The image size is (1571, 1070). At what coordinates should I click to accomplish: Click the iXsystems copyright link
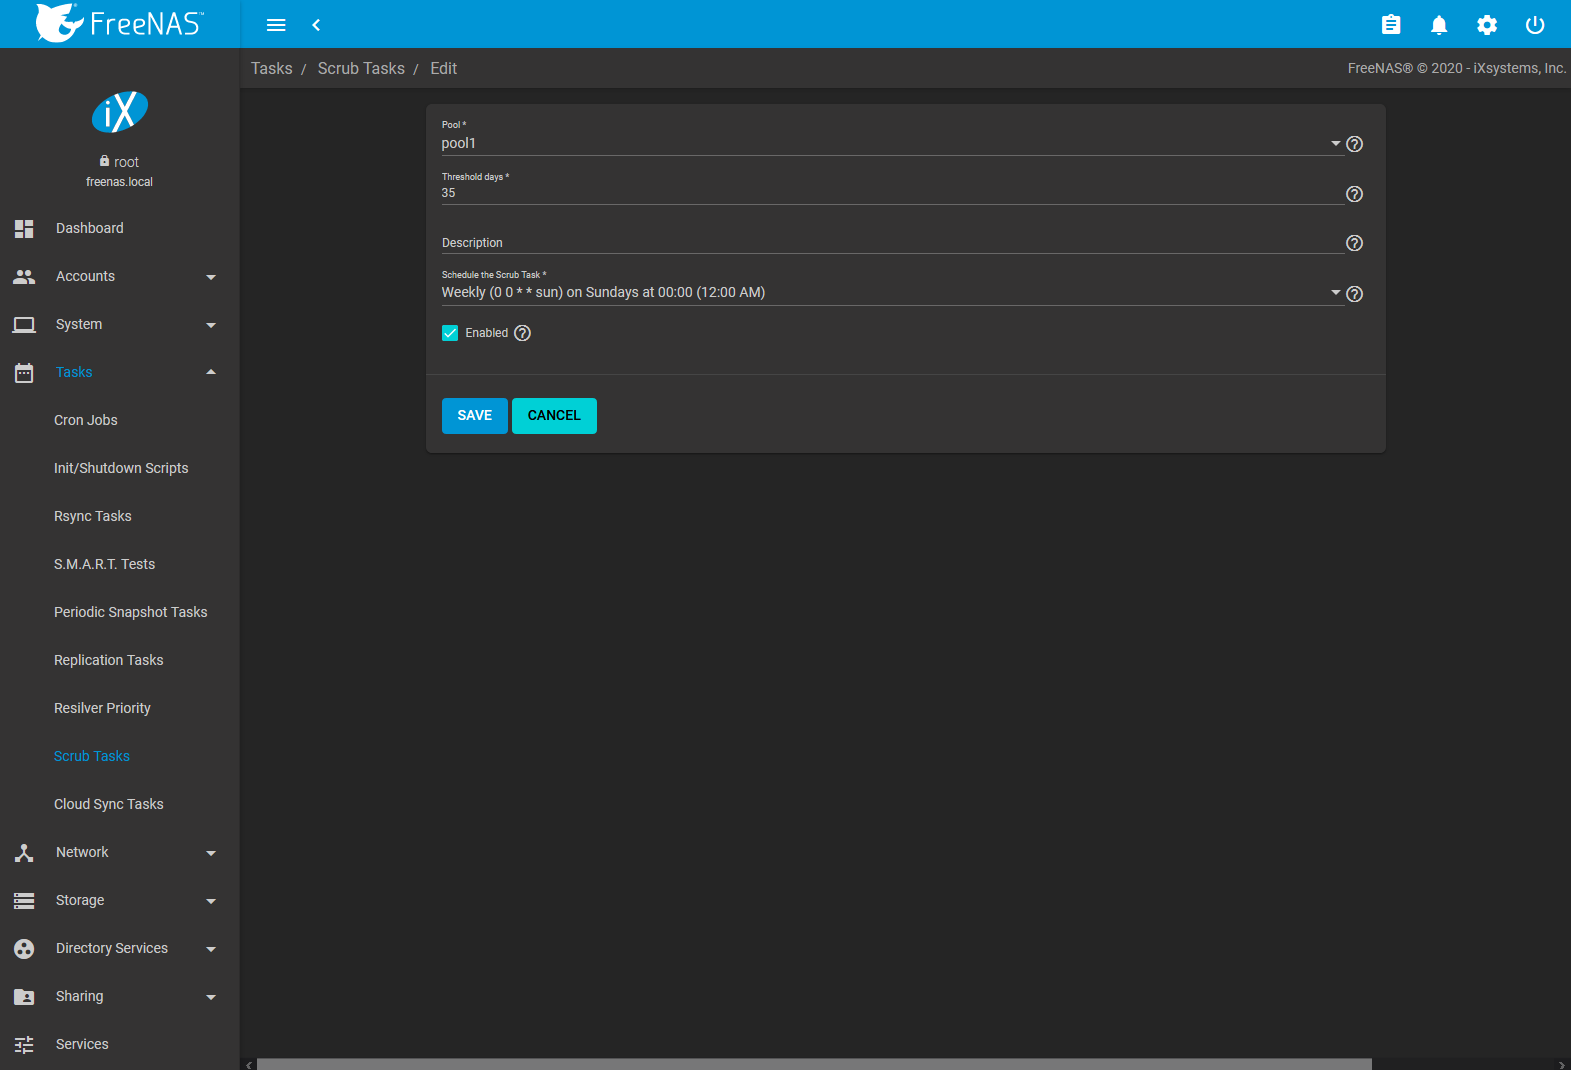point(1457,68)
